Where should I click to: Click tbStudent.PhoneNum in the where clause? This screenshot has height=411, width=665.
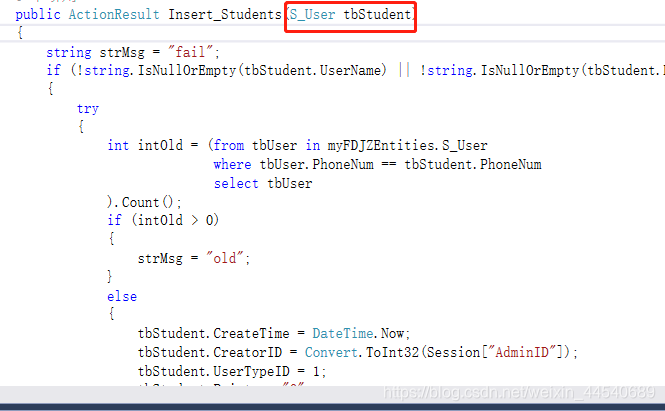(x=473, y=165)
